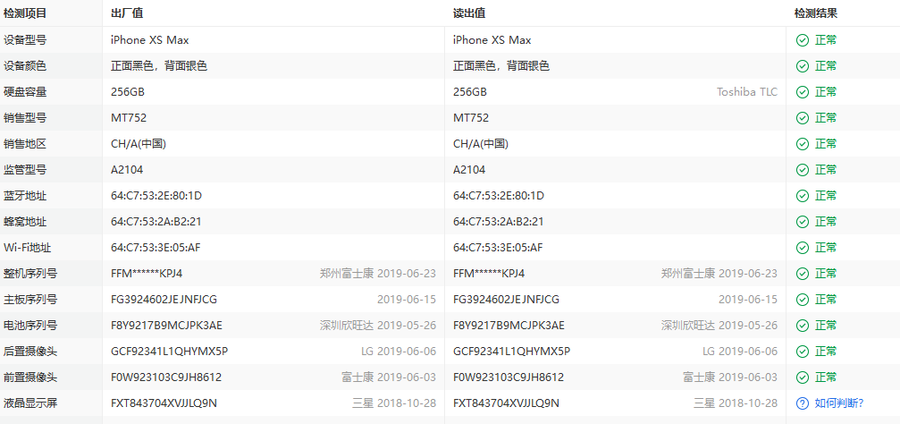Click read value iPhone XS Max in 读出值
900x424 pixels.
click(x=492, y=40)
